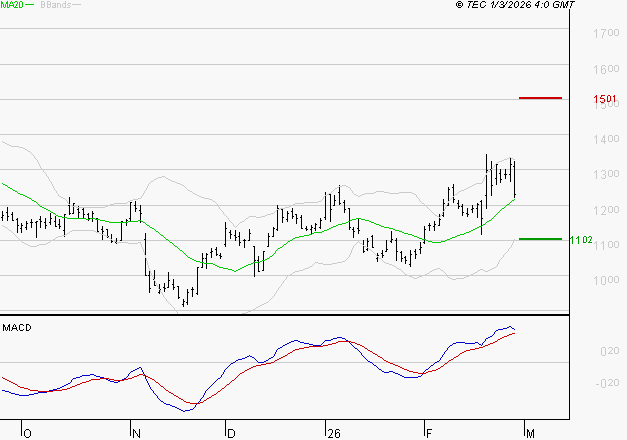
Task: Click the N month axis label
Action: [x=136, y=434]
